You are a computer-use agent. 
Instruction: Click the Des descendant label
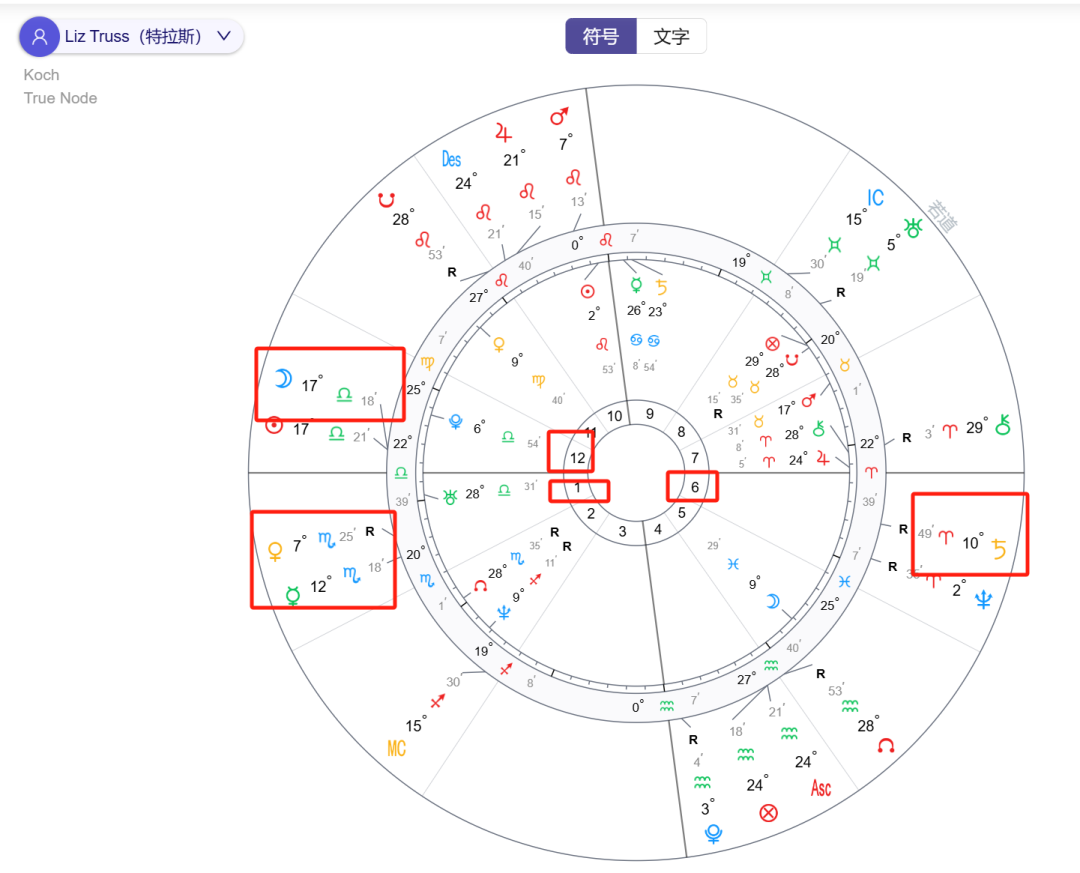coord(451,160)
